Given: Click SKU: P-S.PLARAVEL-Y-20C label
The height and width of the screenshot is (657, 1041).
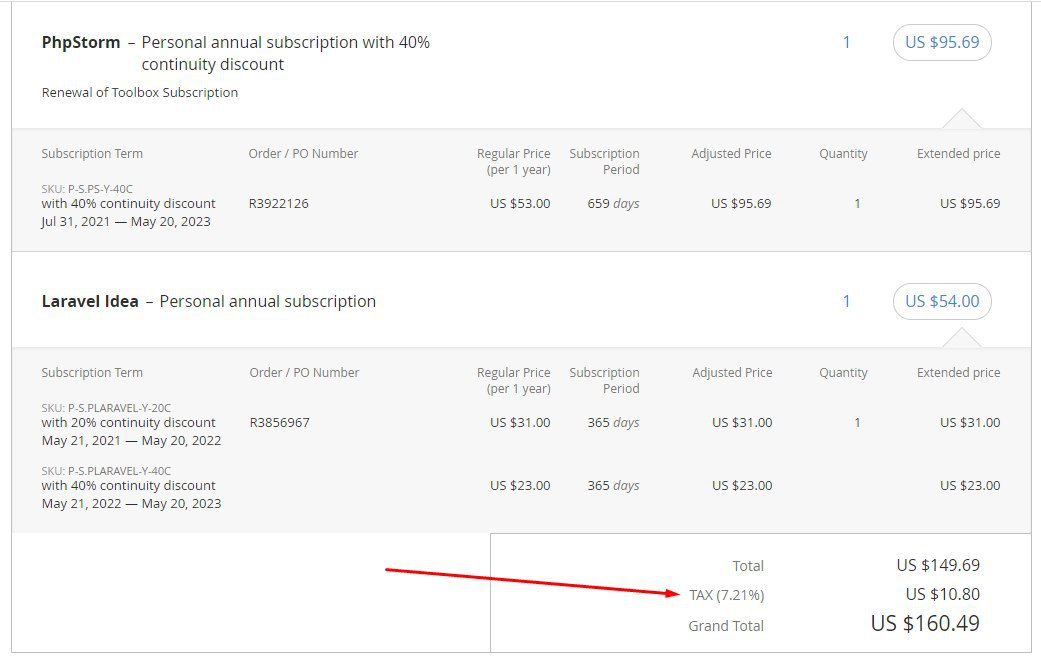Looking at the screenshot, I should (106, 408).
